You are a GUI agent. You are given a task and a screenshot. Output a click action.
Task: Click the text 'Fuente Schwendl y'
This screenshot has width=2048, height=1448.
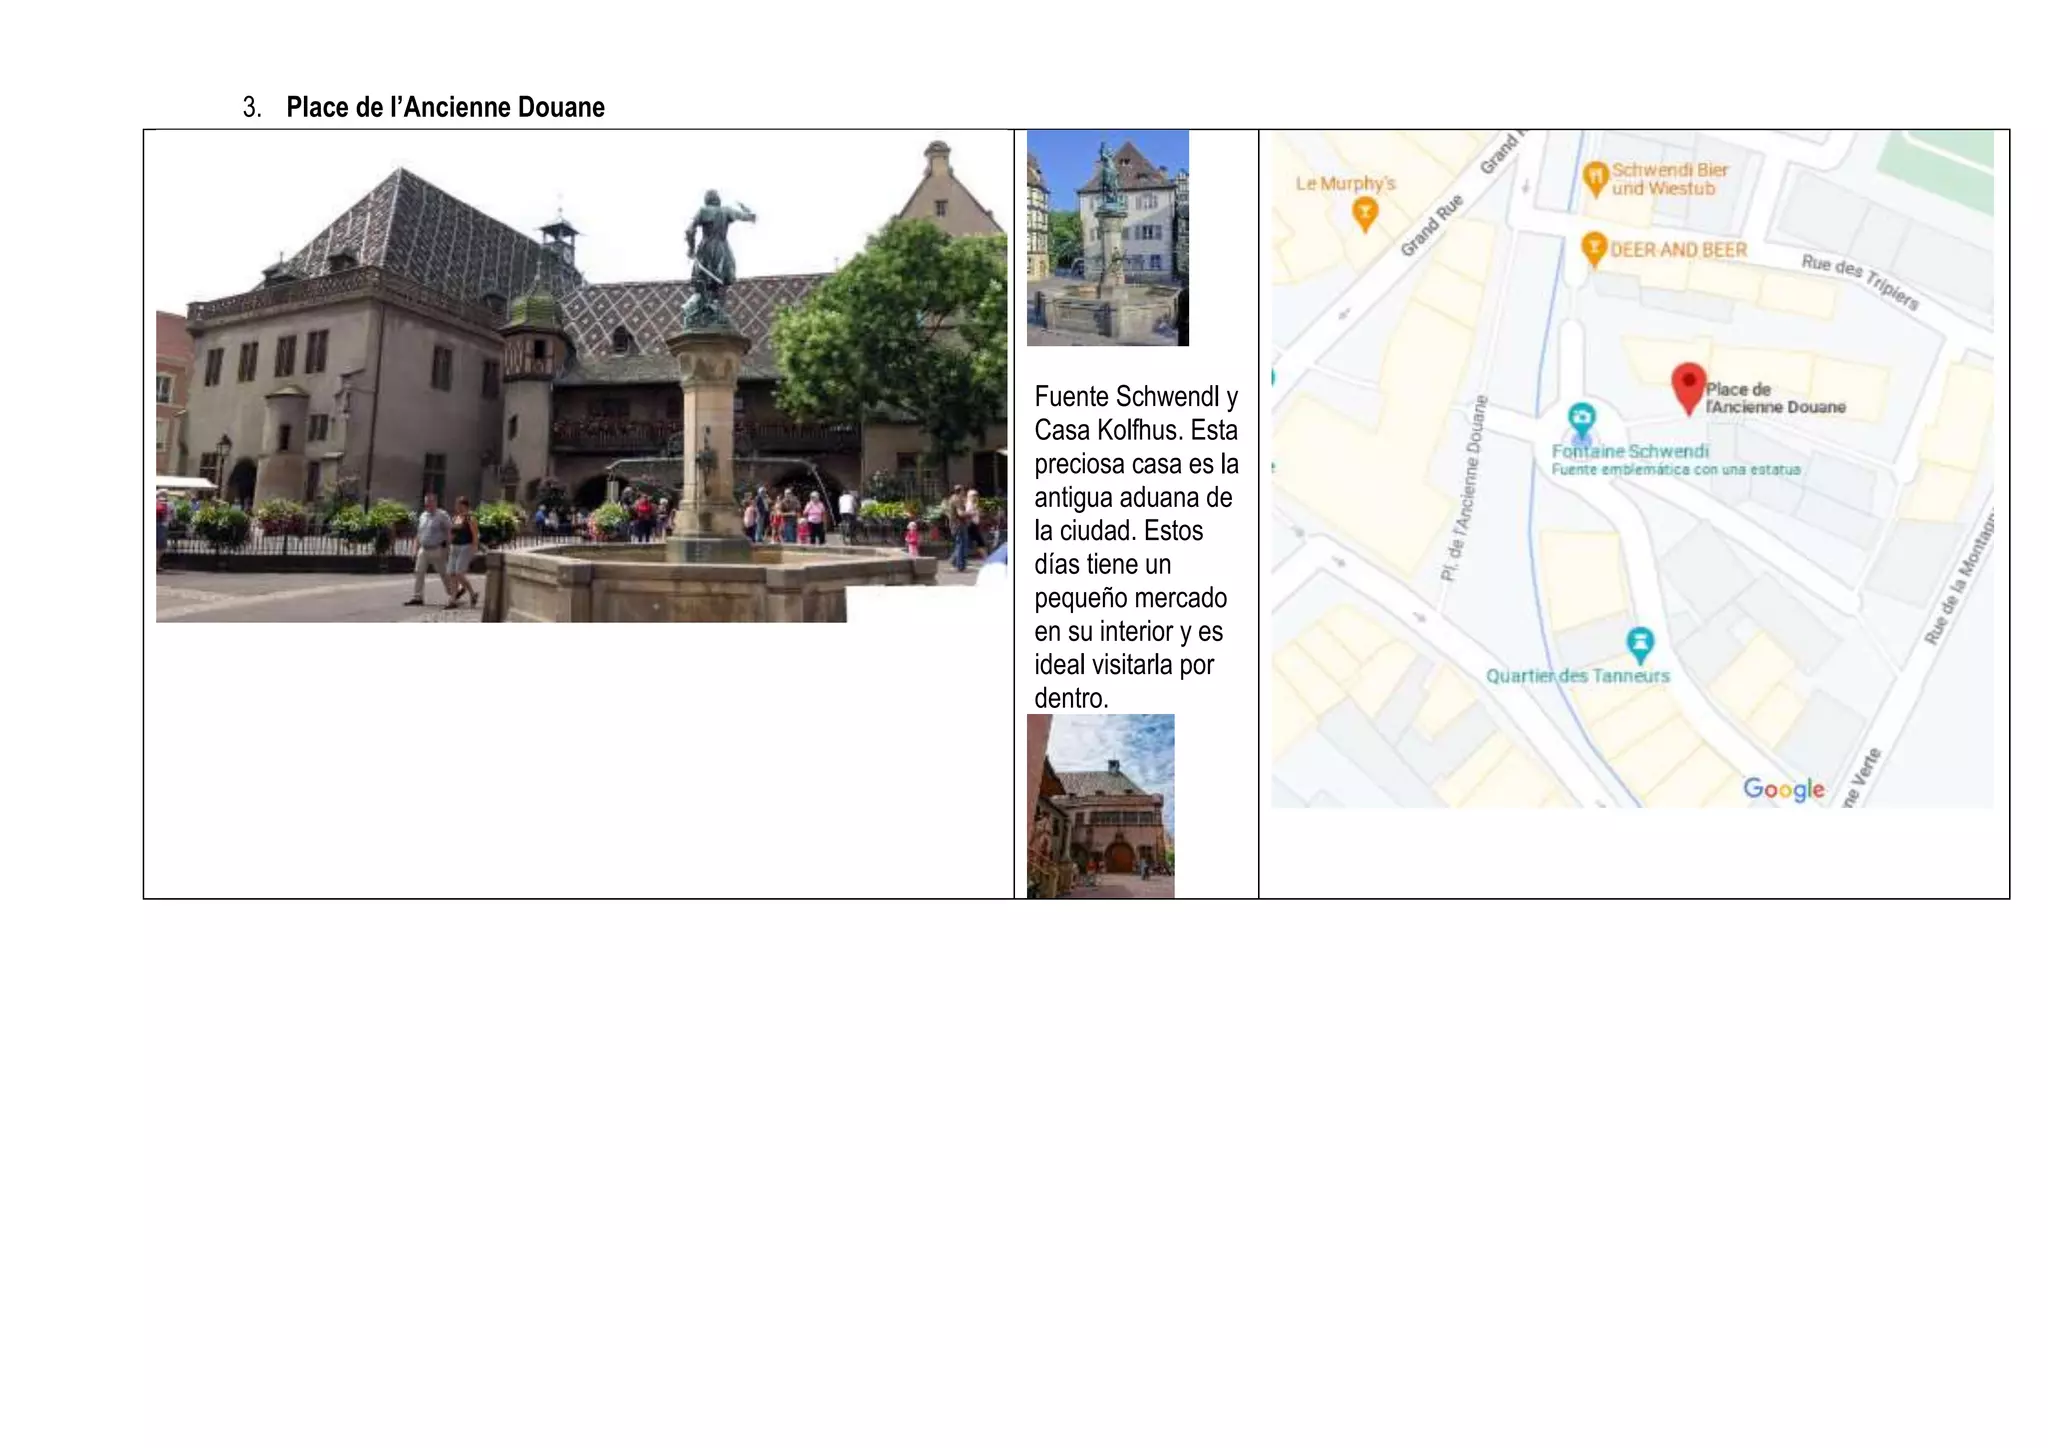click(1136, 397)
